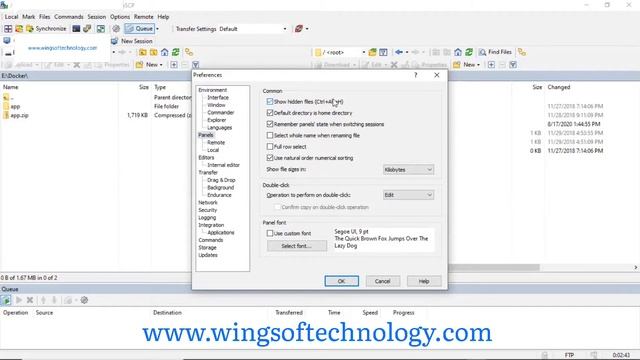
Task: Open the Show file sizes in Kilobytes dropdown
Action: pyautogui.click(x=408, y=169)
